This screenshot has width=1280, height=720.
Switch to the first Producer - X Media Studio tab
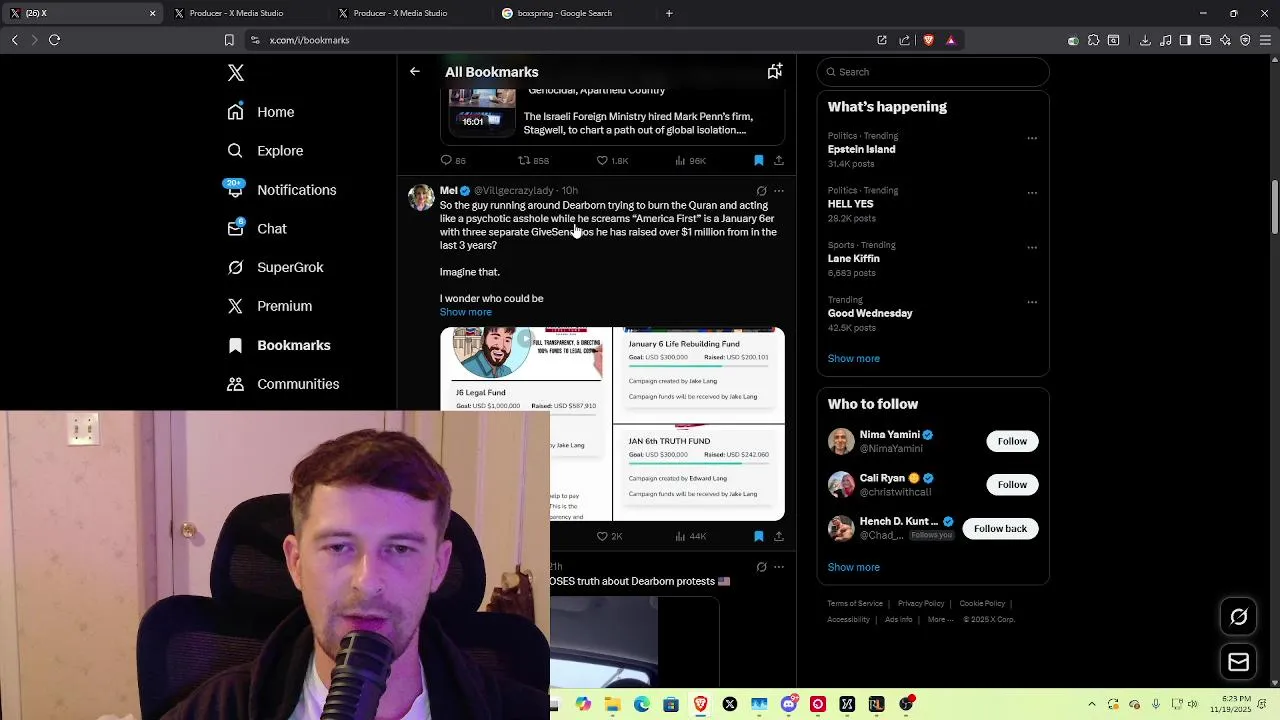pos(236,13)
